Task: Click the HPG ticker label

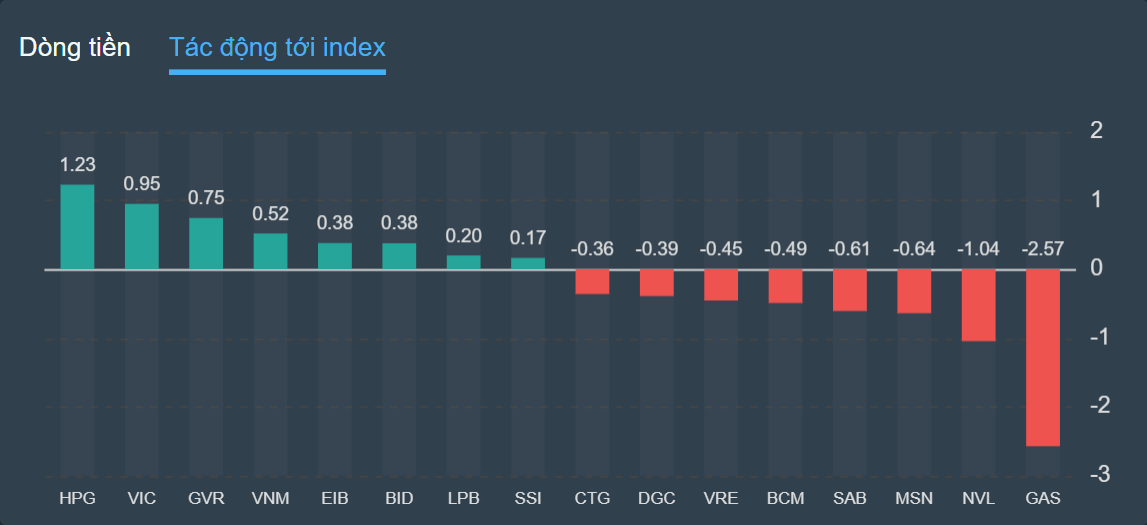Action: tap(77, 498)
